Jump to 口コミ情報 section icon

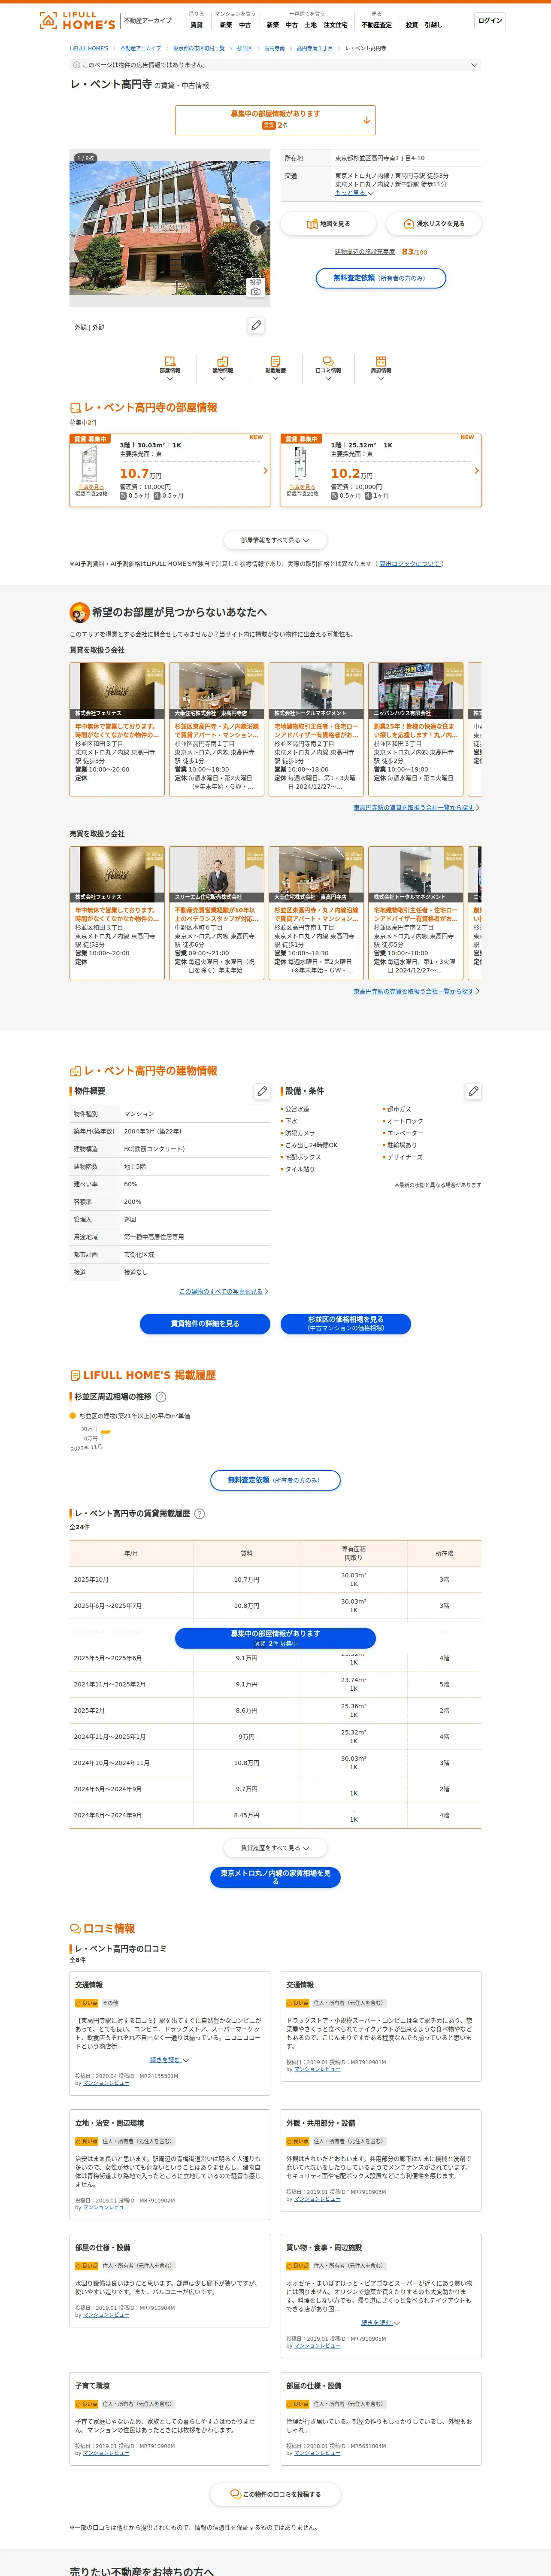click(x=328, y=362)
